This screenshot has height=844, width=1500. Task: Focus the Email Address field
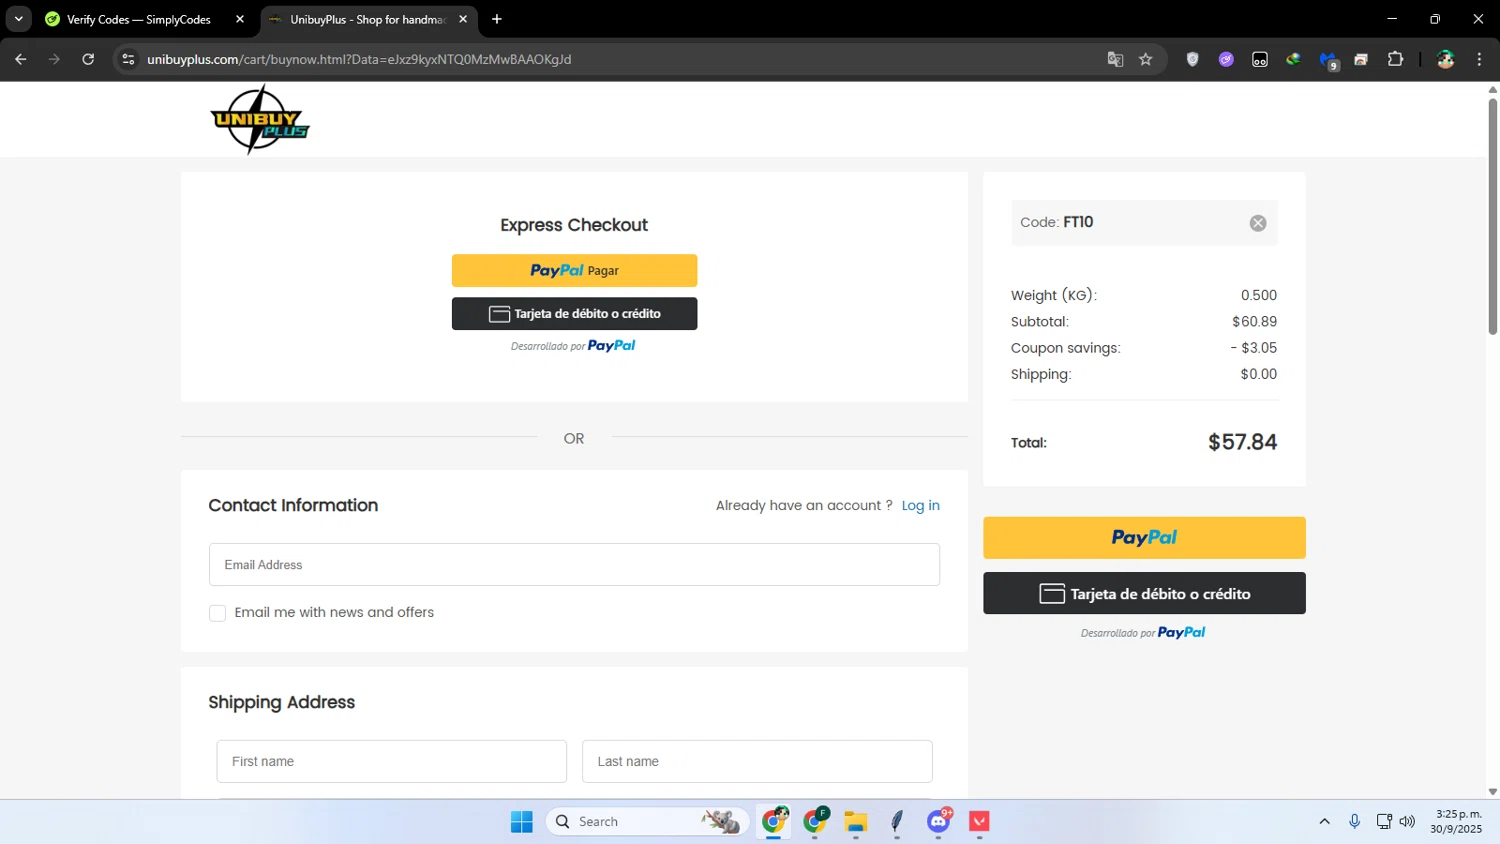click(x=574, y=564)
